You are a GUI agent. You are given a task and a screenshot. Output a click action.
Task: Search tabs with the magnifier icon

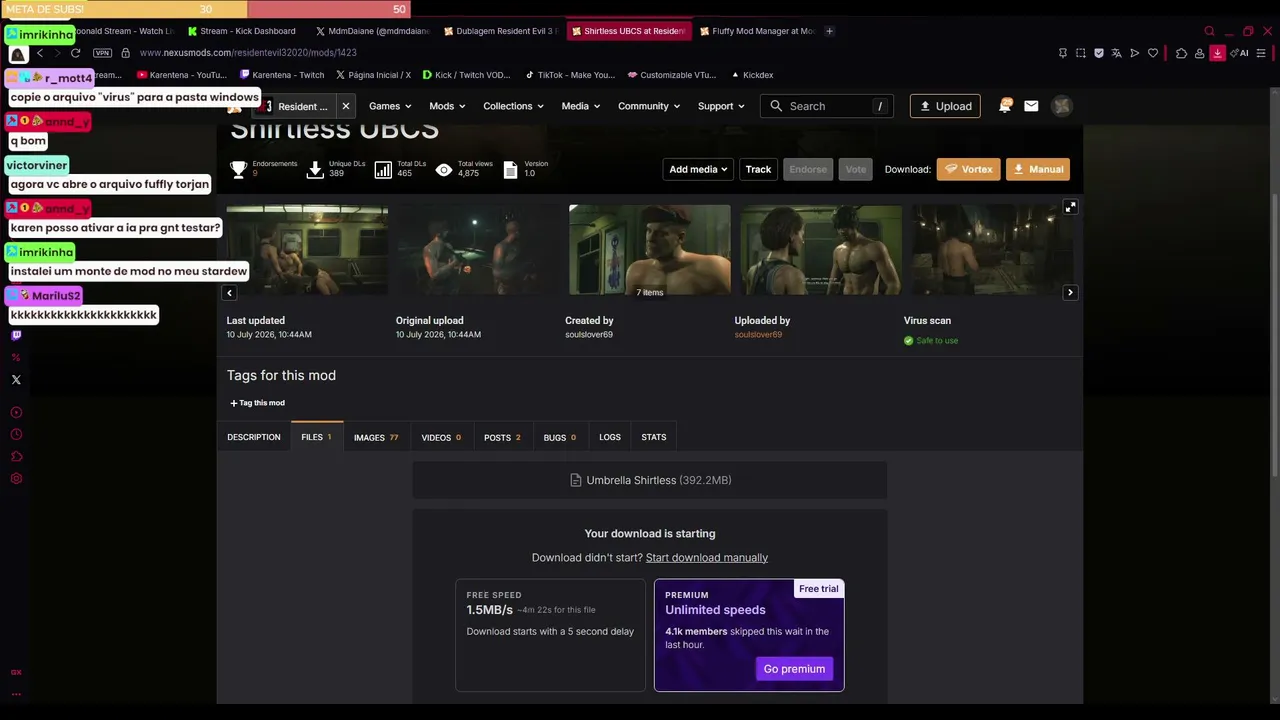pos(1209,31)
